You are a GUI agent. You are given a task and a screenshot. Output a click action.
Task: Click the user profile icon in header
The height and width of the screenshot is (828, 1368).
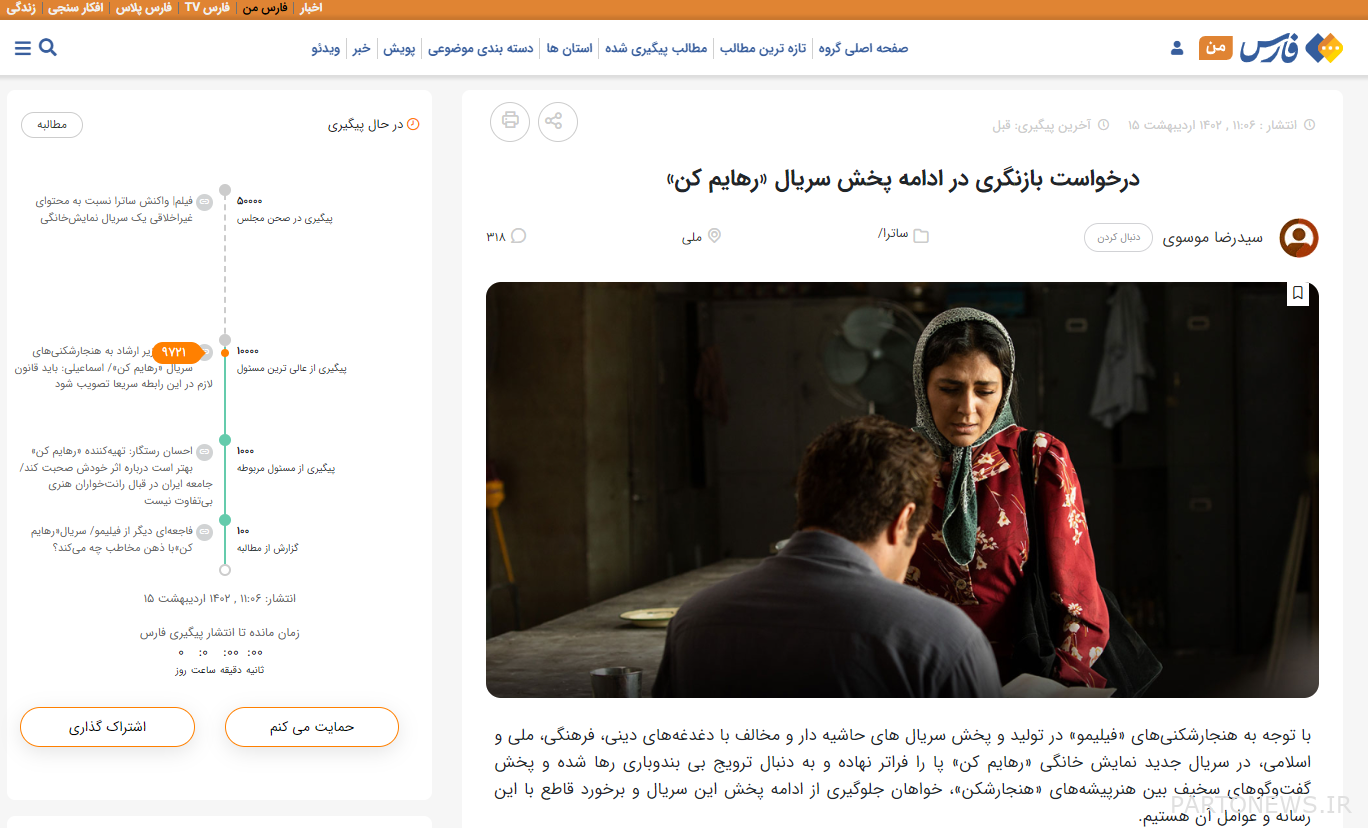1177,48
